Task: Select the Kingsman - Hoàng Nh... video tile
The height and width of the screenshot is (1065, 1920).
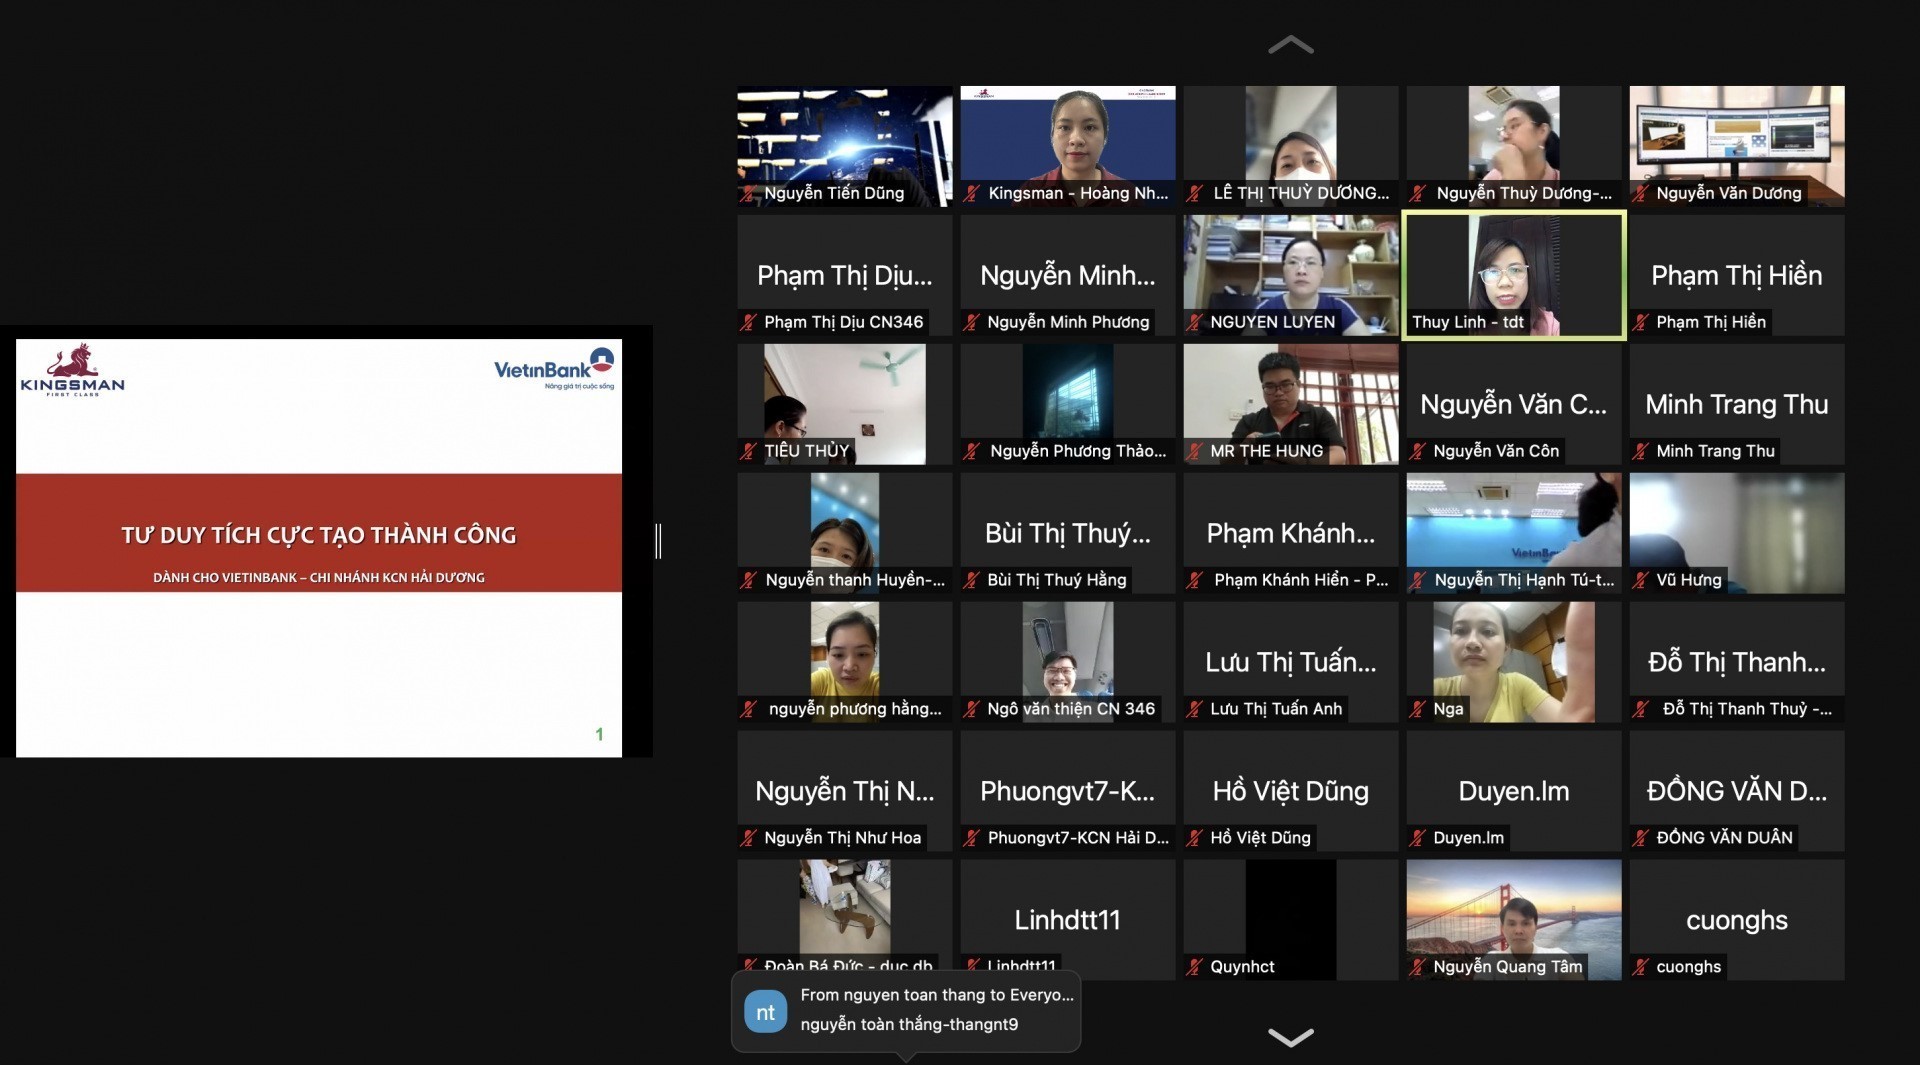Action: coord(1067,145)
